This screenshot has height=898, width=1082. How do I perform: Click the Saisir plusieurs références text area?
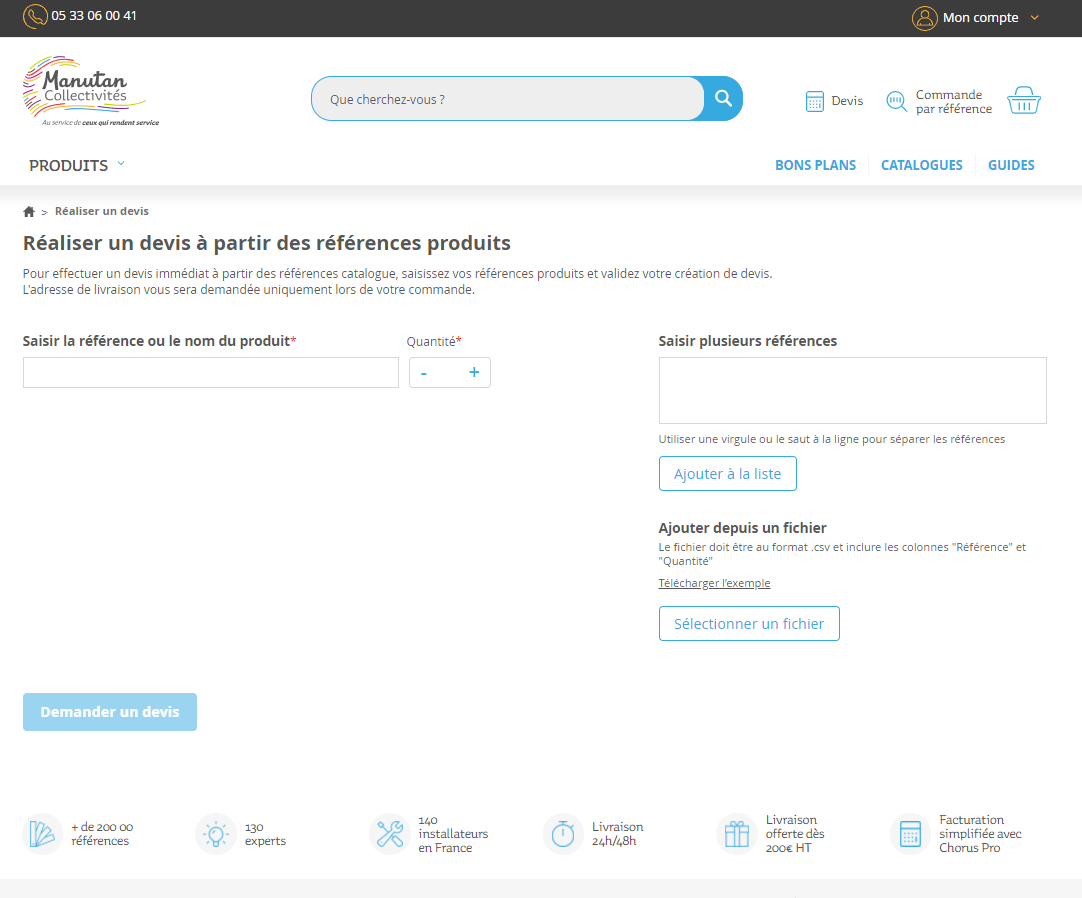tap(852, 390)
